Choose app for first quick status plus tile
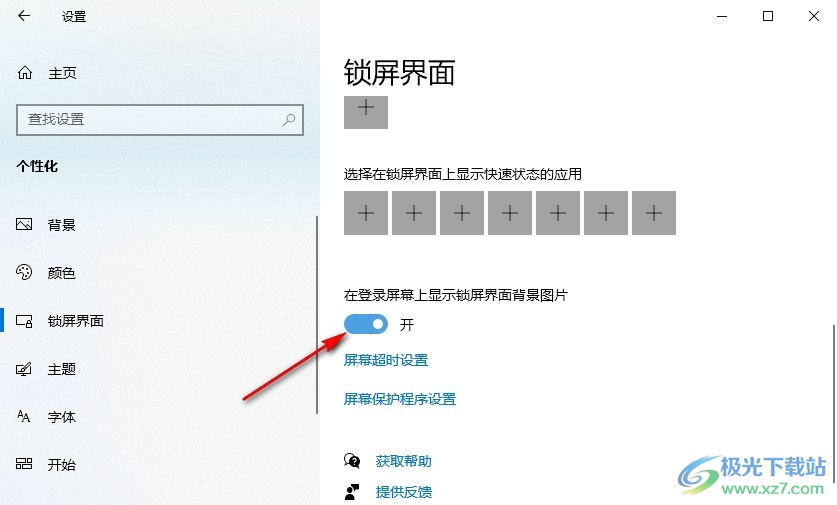The height and width of the screenshot is (505, 837). pos(366,213)
